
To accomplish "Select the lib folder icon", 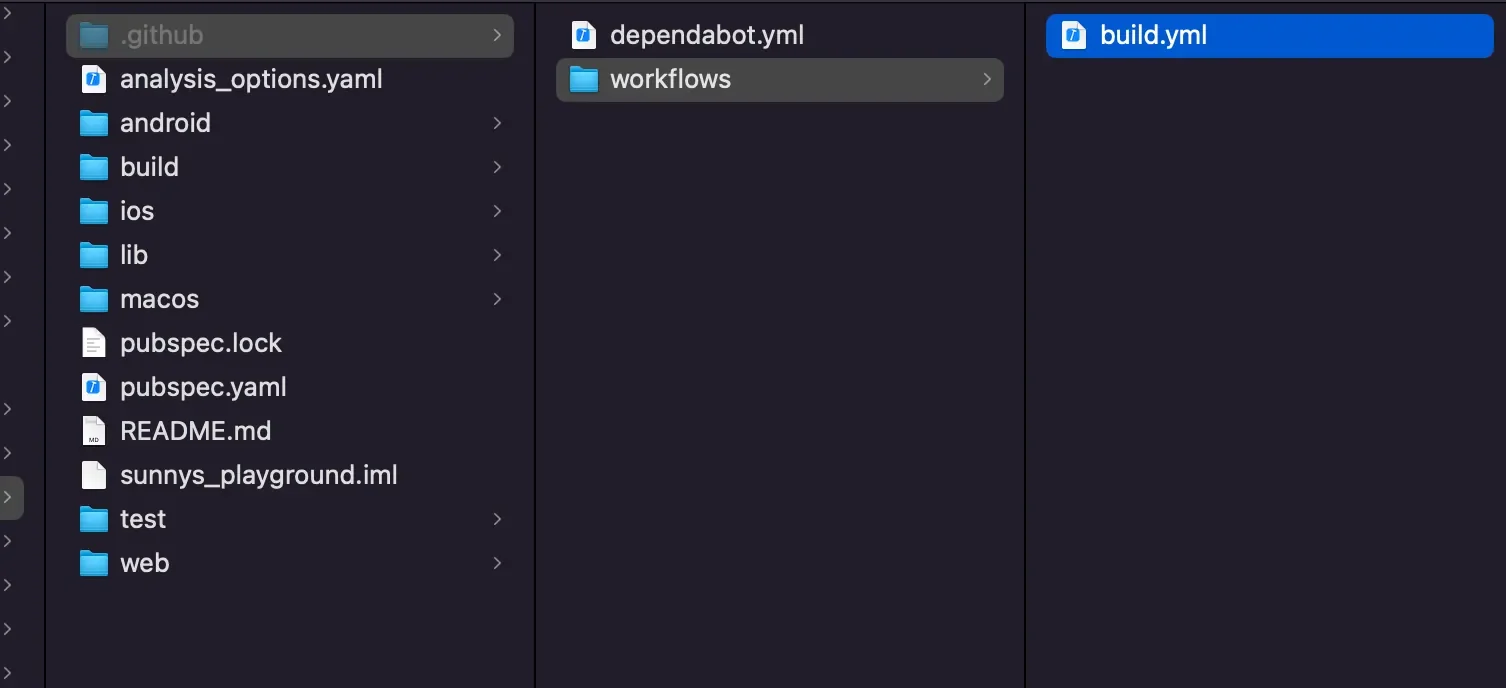I will [x=94, y=255].
